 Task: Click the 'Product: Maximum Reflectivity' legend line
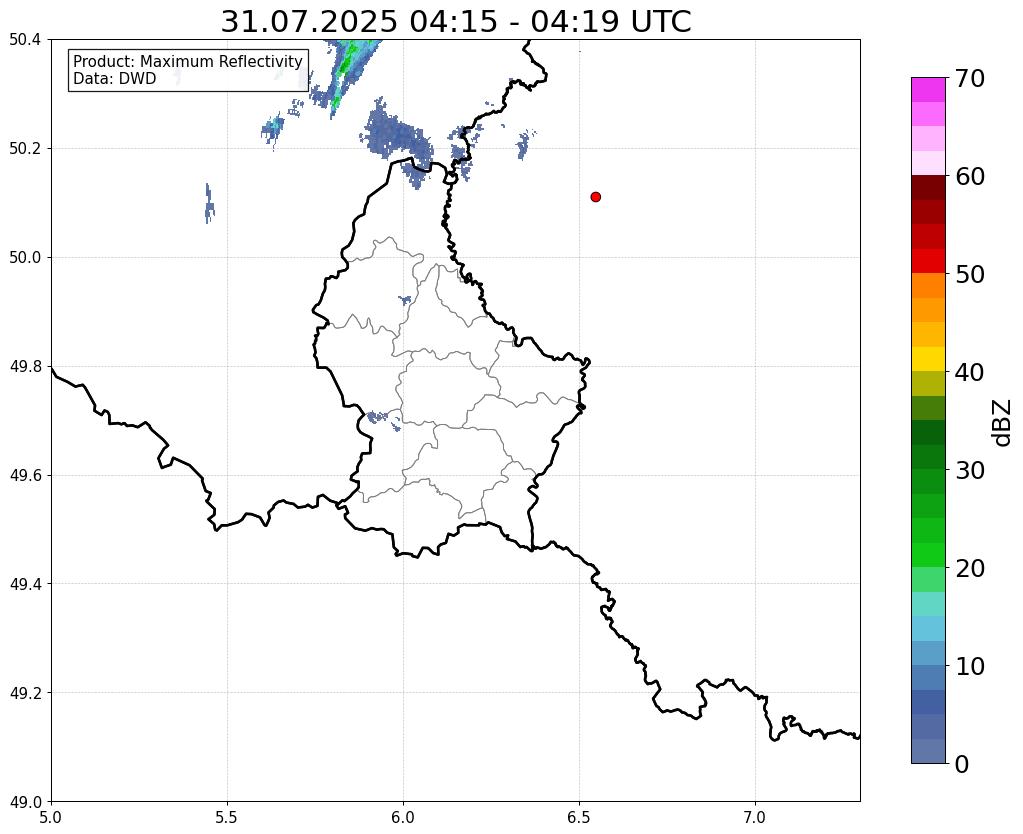(x=188, y=61)
